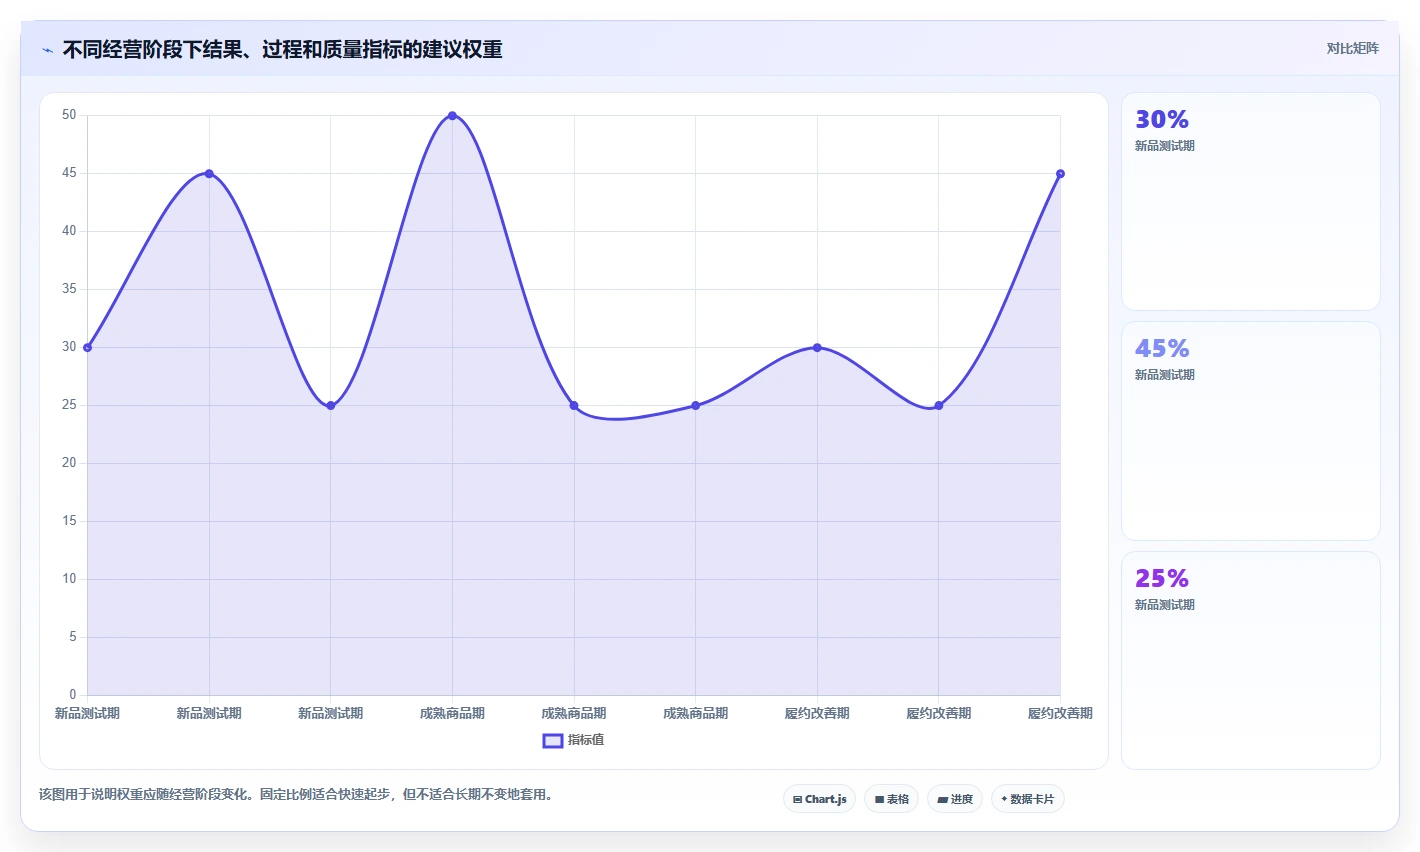Click the 新品测试期 data point at value 25

click(x=330, y=406)
